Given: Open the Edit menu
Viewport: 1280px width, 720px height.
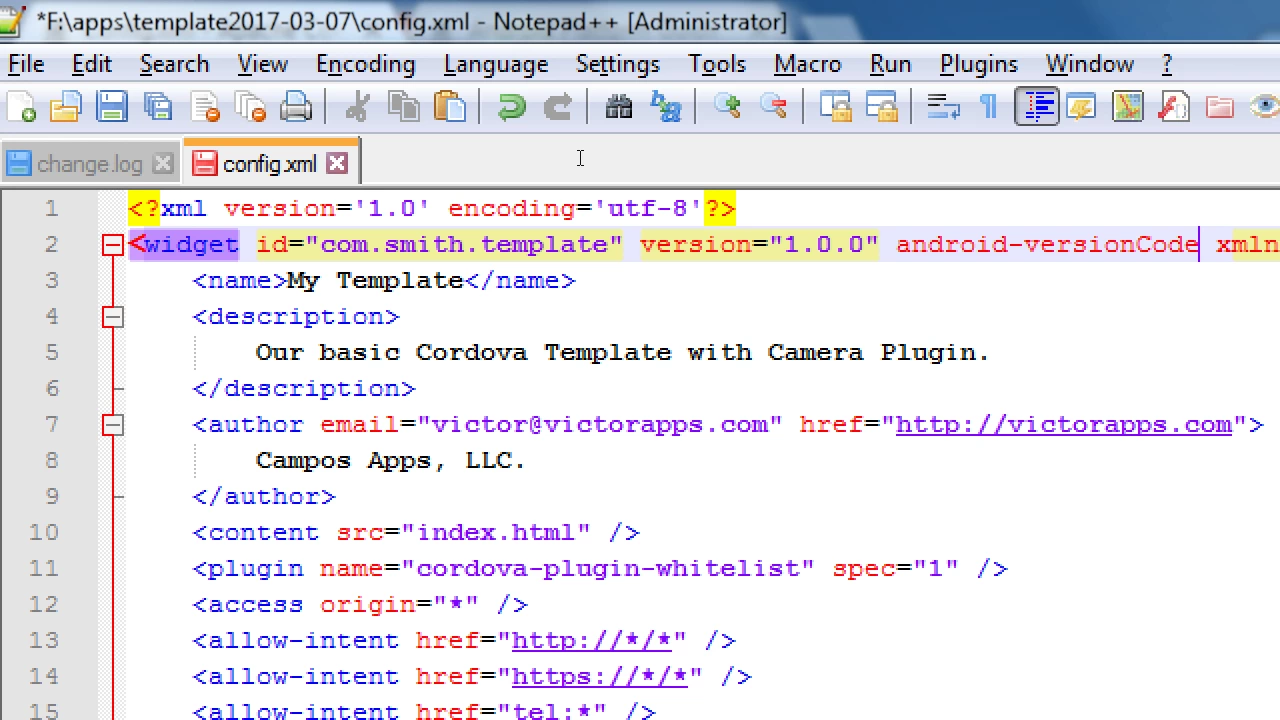Looking at the screenshot, I should click(91, 64).
